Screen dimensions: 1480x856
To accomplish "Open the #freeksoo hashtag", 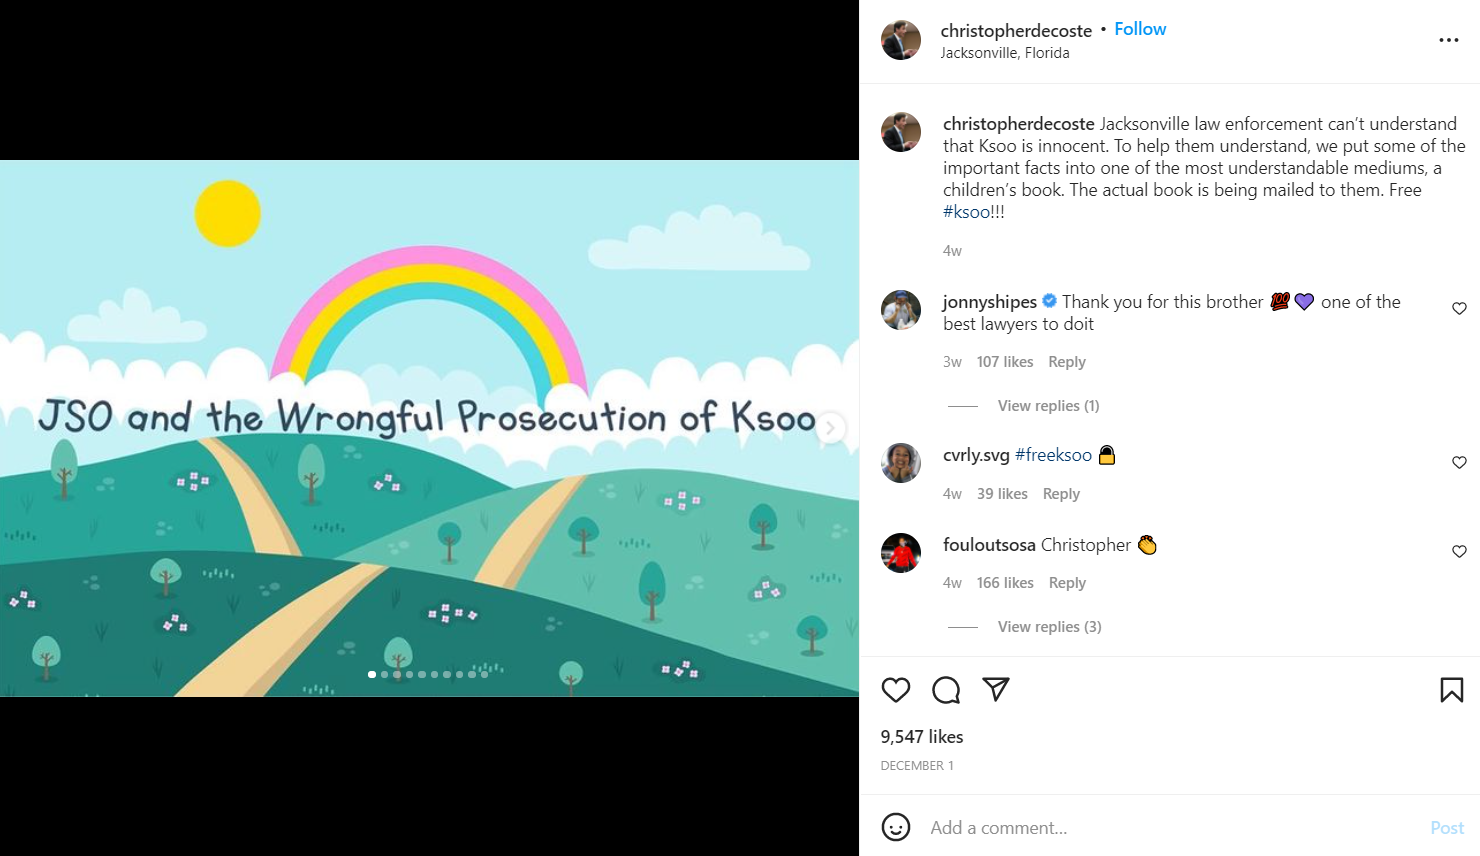I will click(x=1053, y=455).
